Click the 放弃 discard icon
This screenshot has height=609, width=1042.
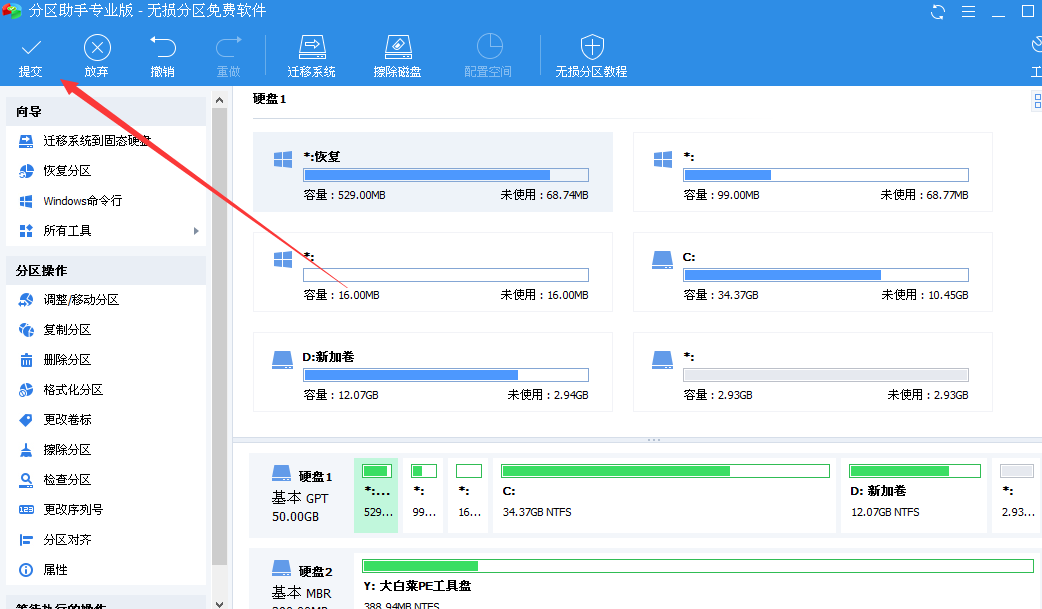(97, 48)
